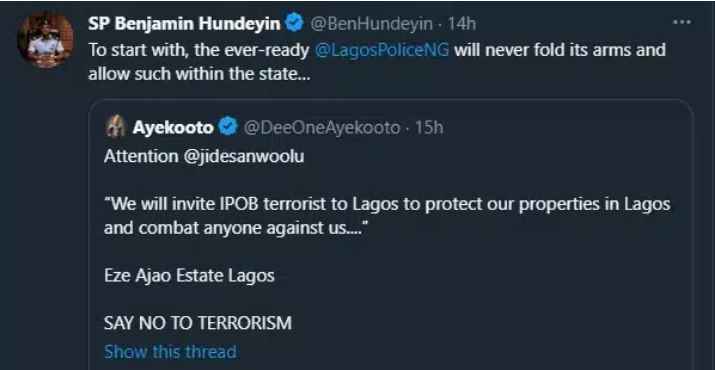Click the @jidesanwoolu mention in quoted tweet

click(244, 156)
